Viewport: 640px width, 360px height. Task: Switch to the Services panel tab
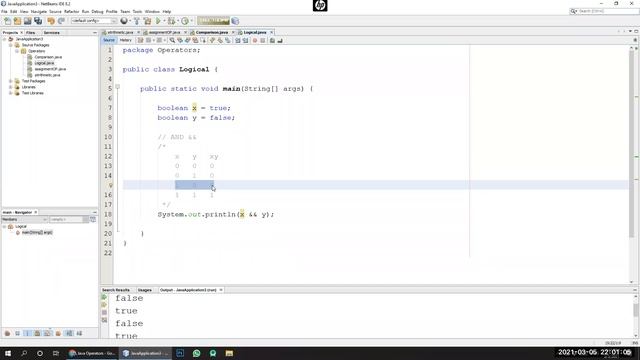pos(51,32)
